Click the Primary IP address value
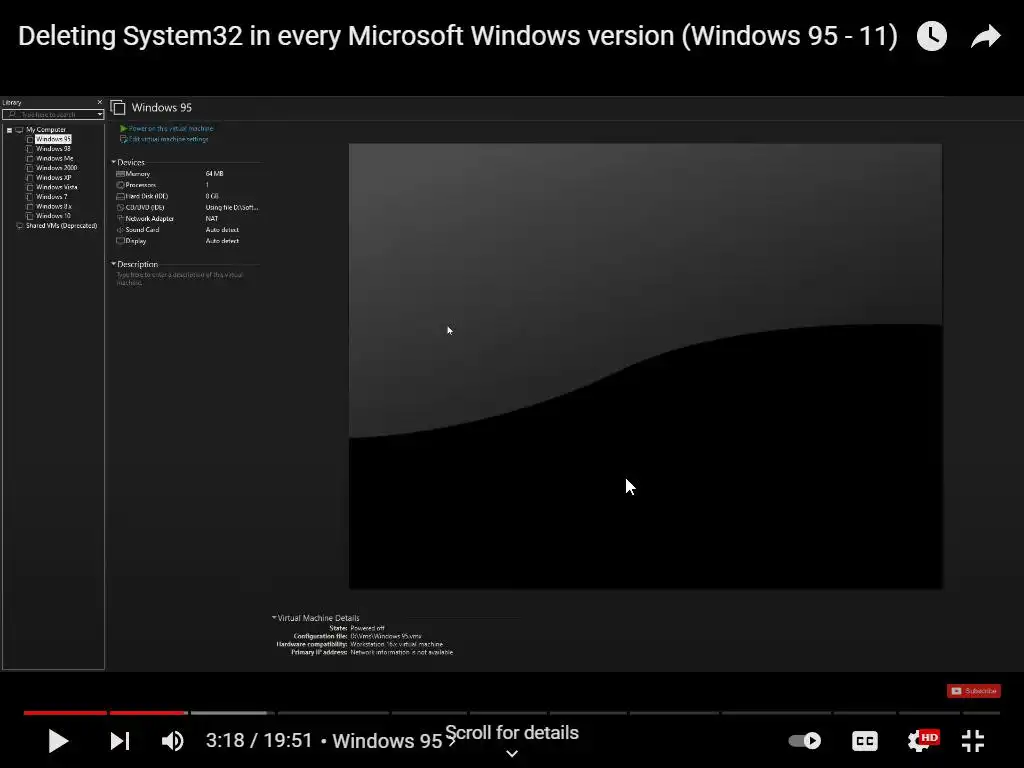Image resolution: width=1024 pixels, height=768 pixels. coord(402,652)
